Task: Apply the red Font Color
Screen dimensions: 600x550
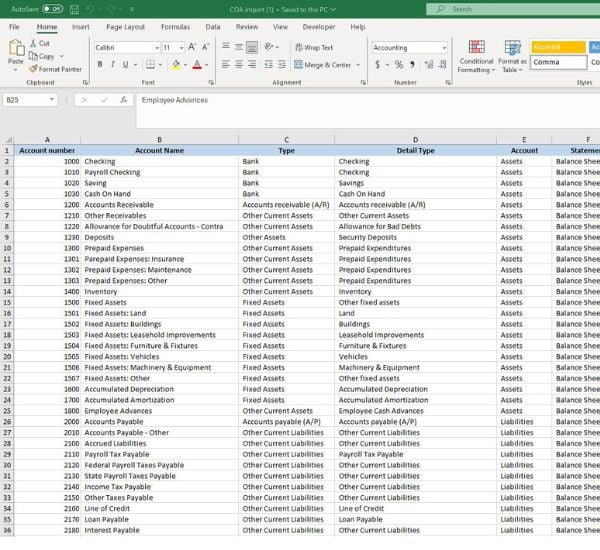Action: tap(197, 64)
